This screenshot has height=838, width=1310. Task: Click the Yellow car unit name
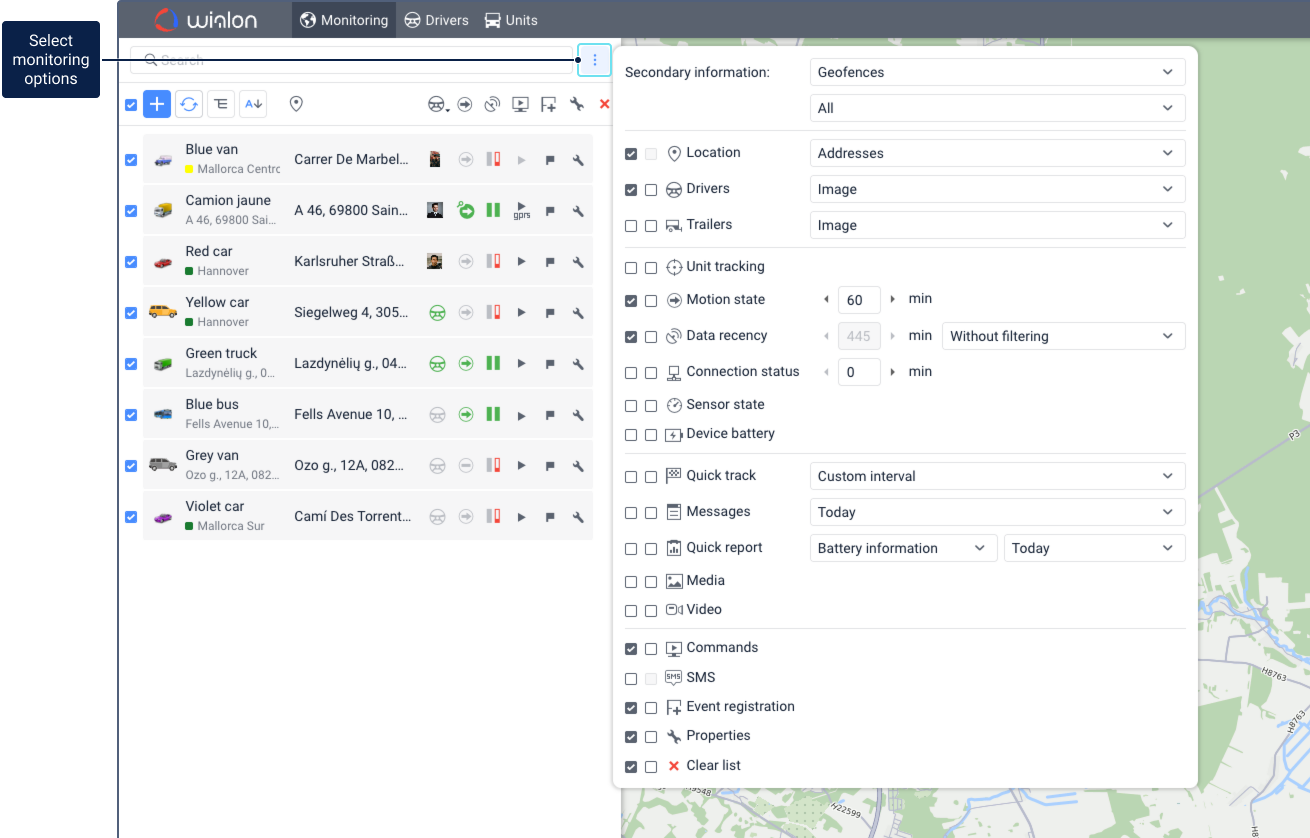point(217,302)
